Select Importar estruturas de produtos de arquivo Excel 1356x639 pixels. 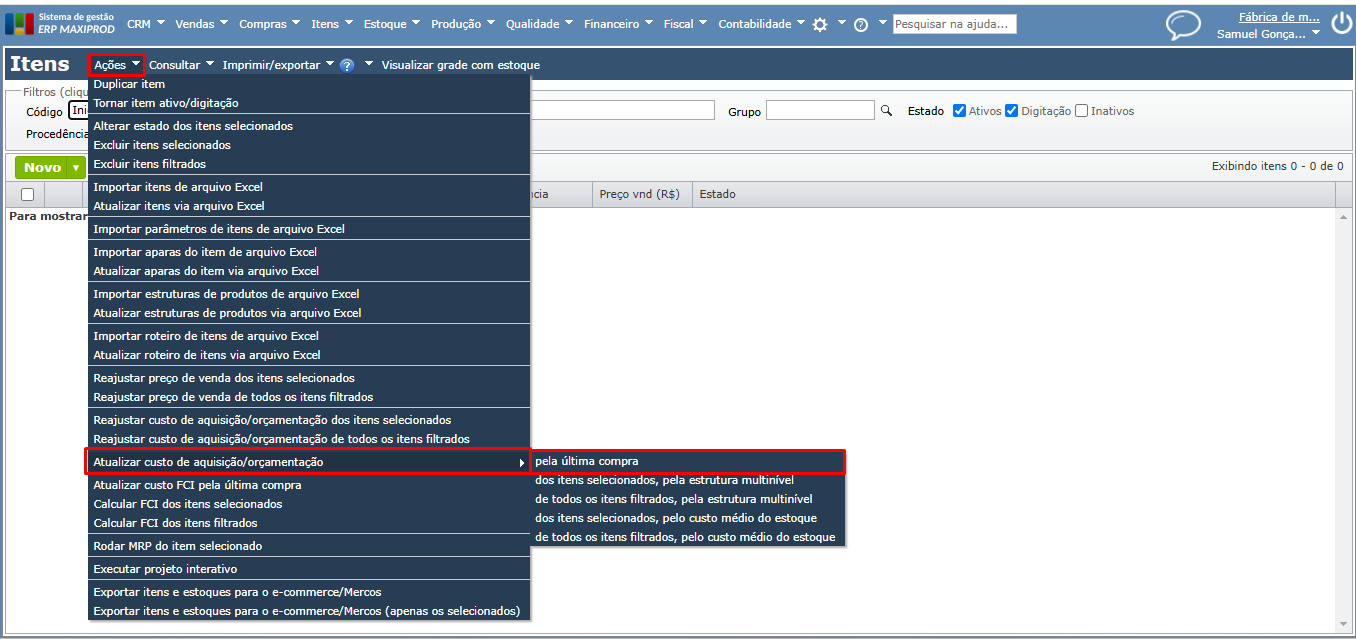pos(309,294)
